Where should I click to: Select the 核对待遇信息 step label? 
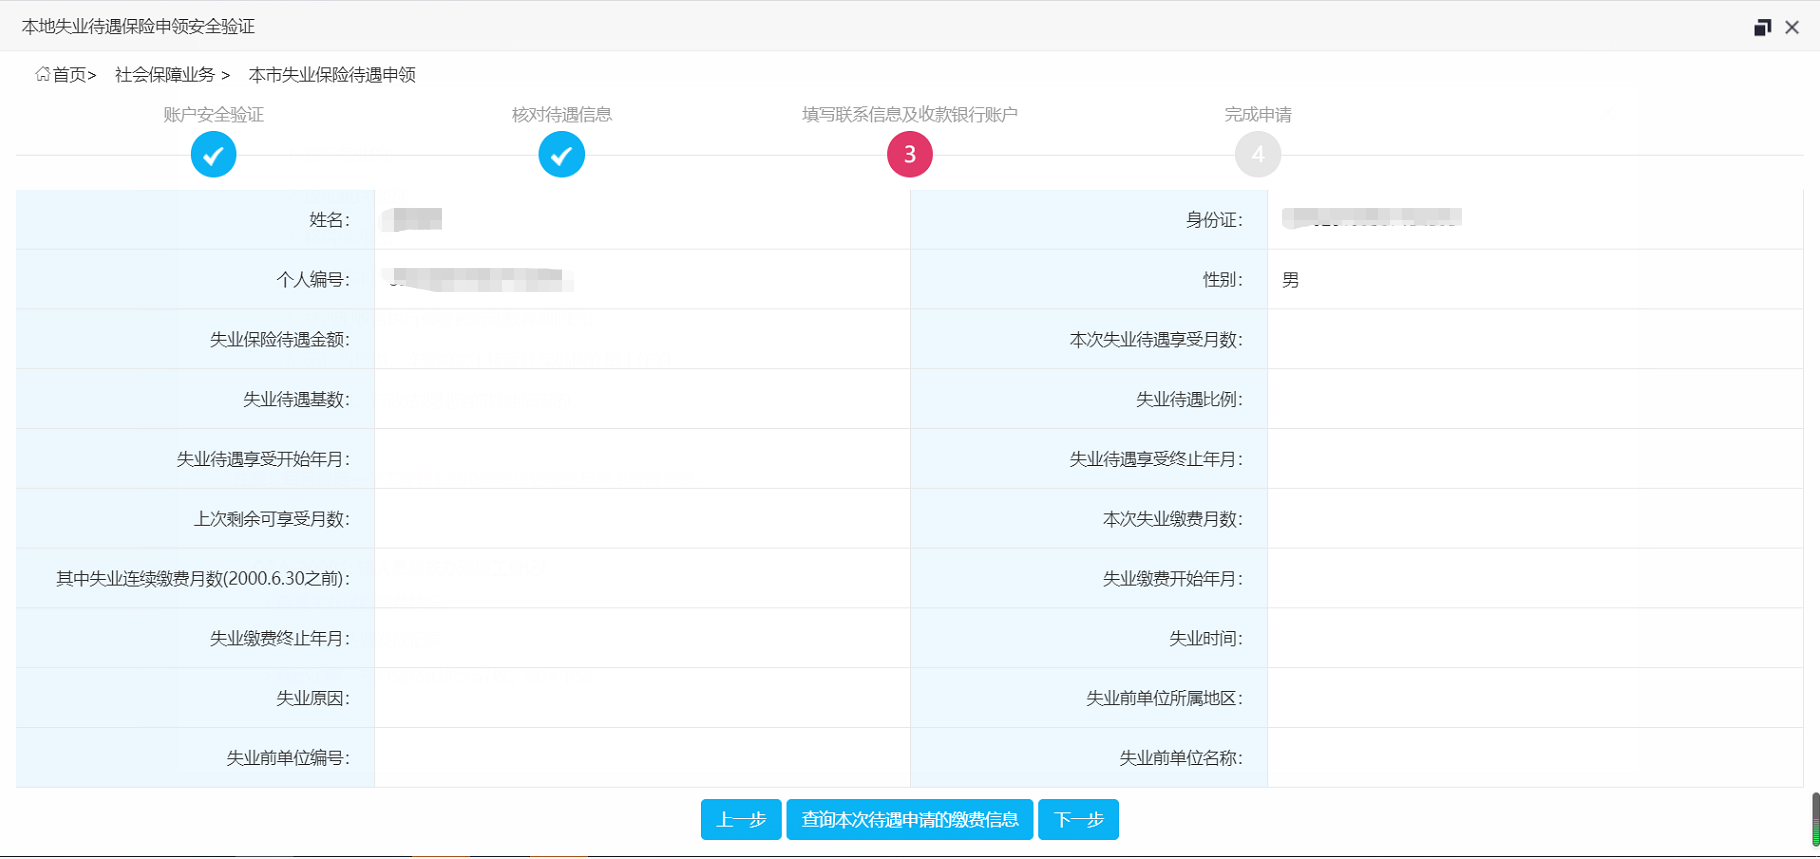pyautogui.click(x=561, y=115)
